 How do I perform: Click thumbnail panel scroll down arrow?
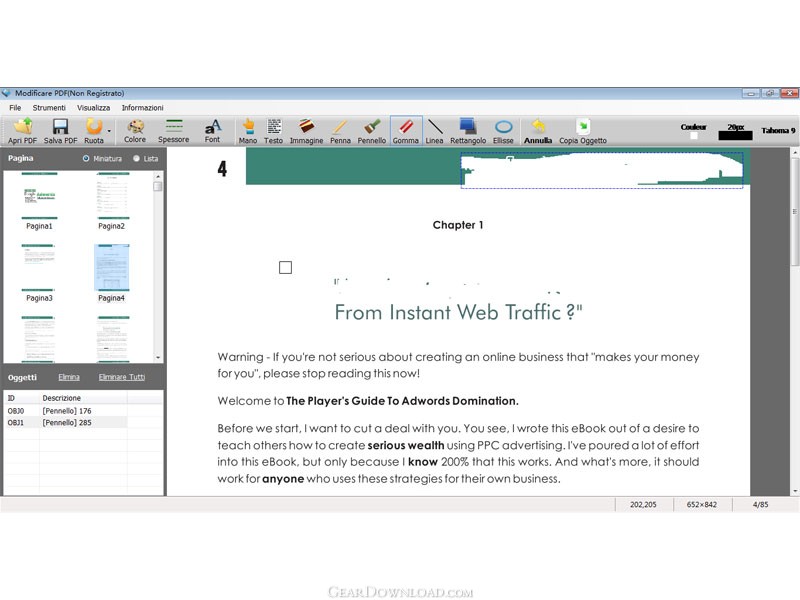[x=158, y=358]
